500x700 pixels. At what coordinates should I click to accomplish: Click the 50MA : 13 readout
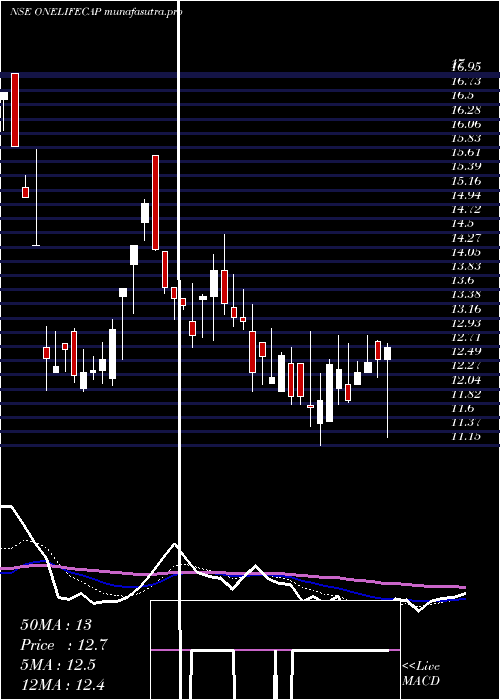[56, 625]
